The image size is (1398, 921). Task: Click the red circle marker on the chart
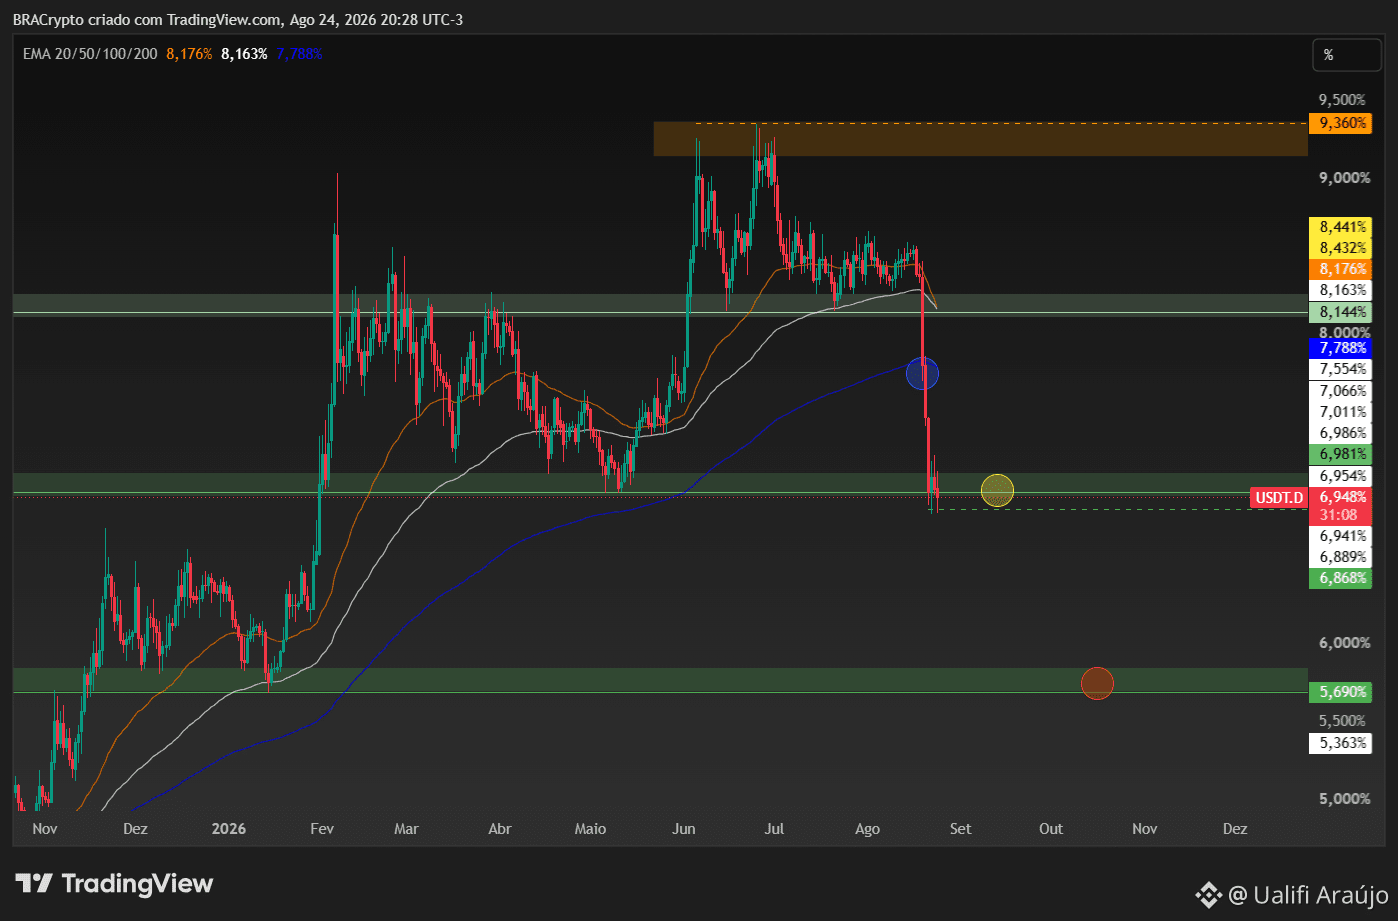[1097, 684]
